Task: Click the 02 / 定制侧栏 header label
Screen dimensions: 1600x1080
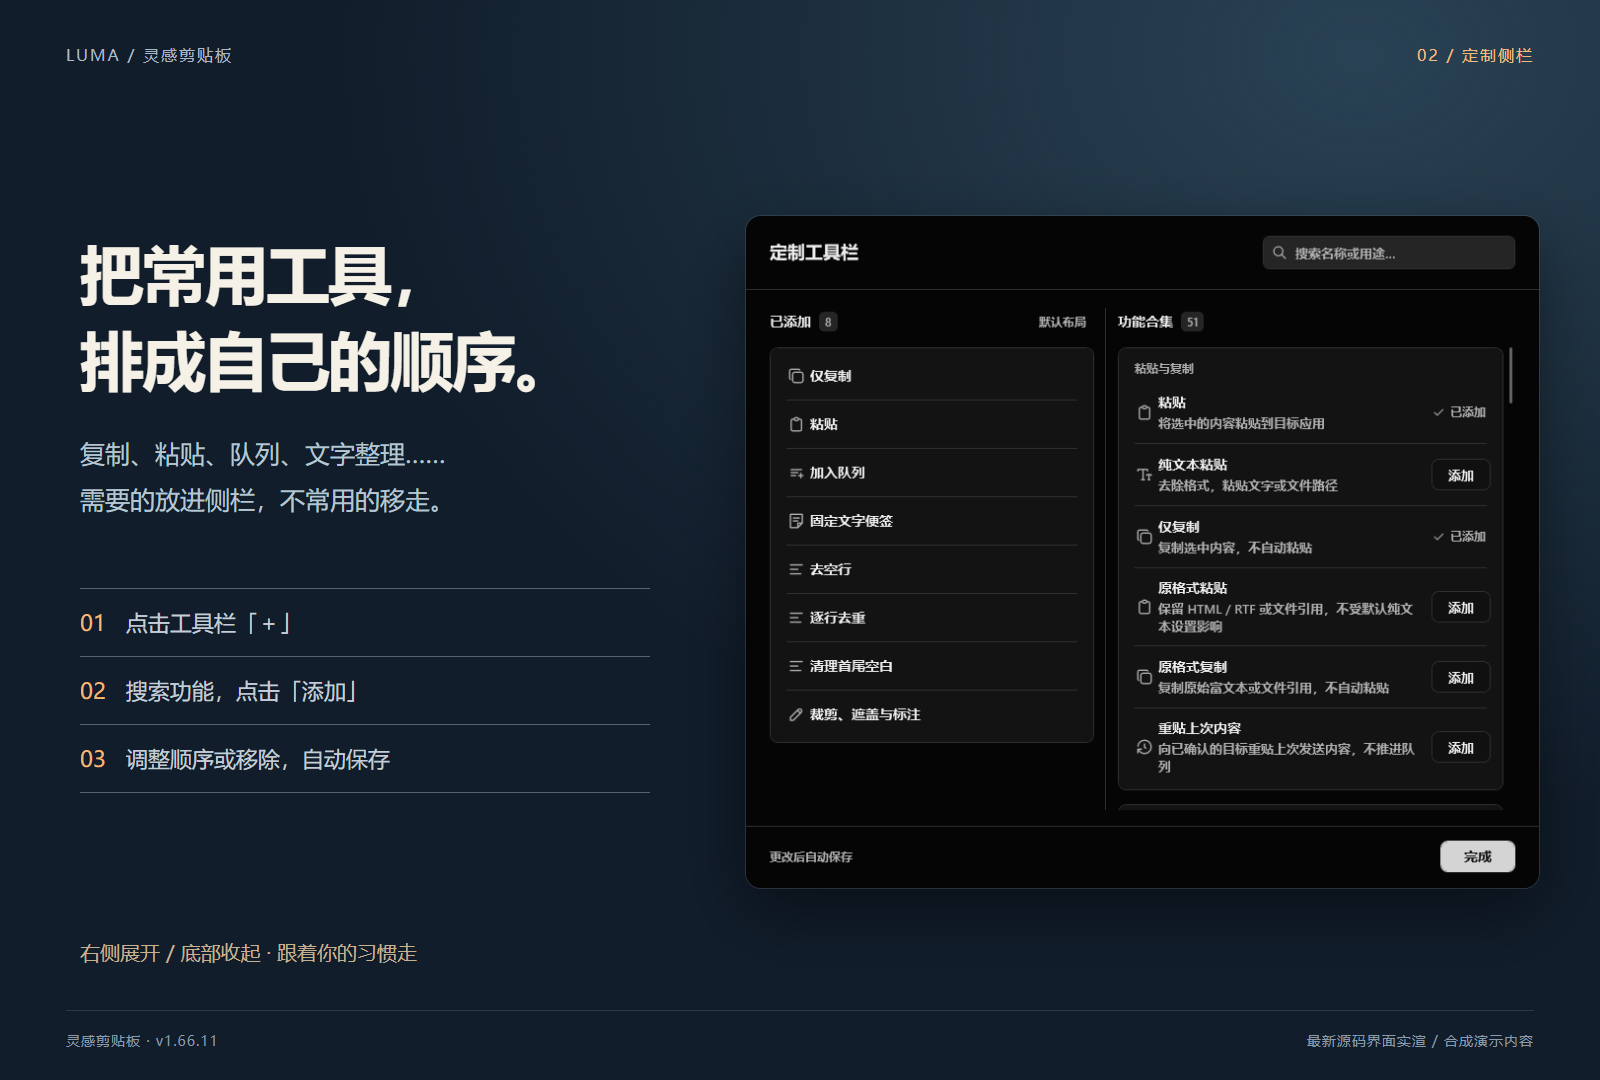Action: click(x=1475, y=55)
